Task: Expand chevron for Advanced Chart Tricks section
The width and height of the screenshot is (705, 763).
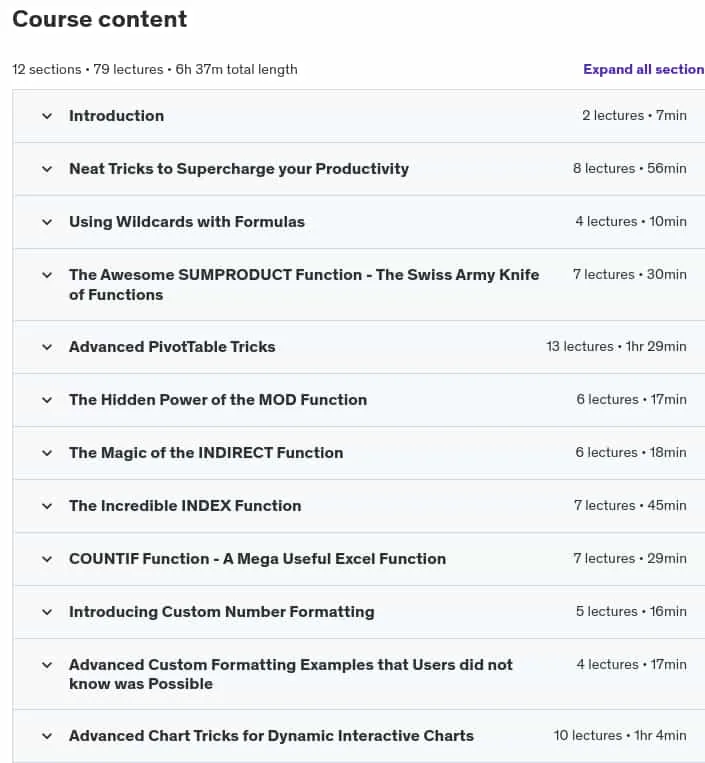Action: tap(47, 737)
